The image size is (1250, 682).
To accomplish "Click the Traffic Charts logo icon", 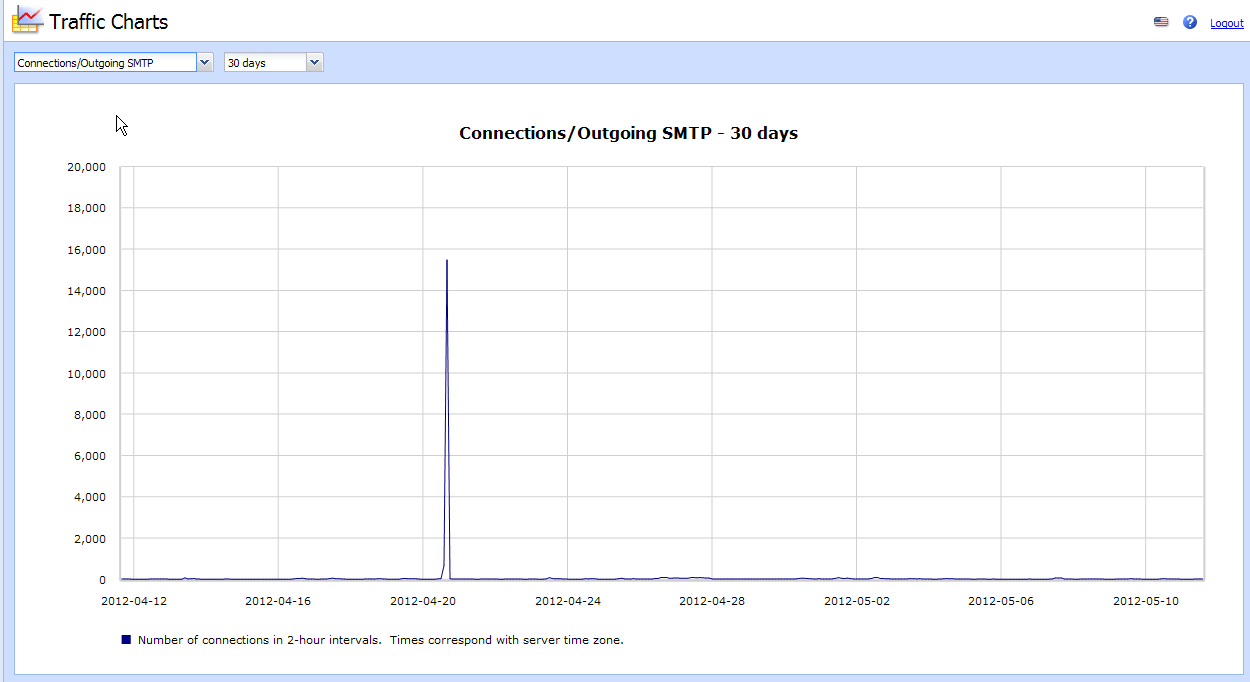I will (x=27, y=19).
